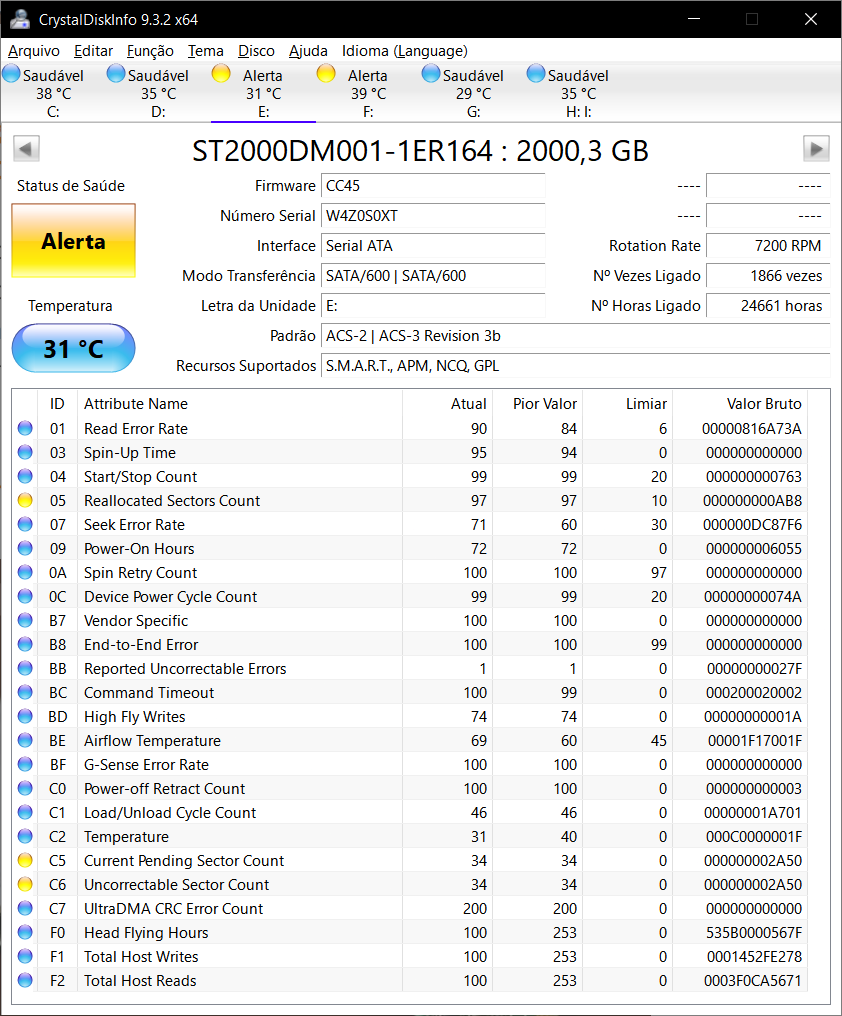Click blue status orb for Read Error Rate
Image resolution: width=842 pixels, height=1016 pixels.
click(x=25, y=428)
